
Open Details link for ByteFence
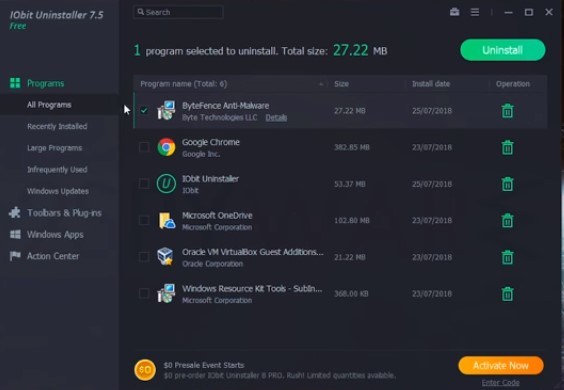pyautogui.click(x=276, y=118)
